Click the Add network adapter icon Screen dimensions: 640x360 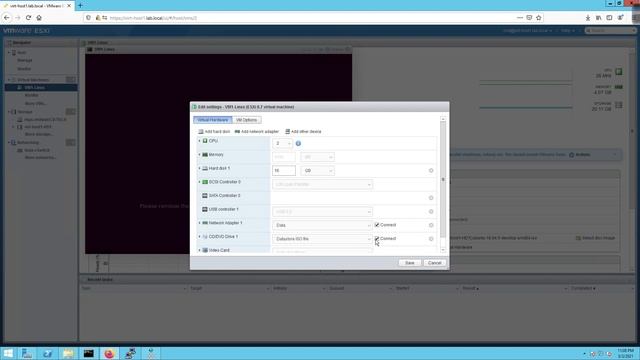(x=237, y=131)
